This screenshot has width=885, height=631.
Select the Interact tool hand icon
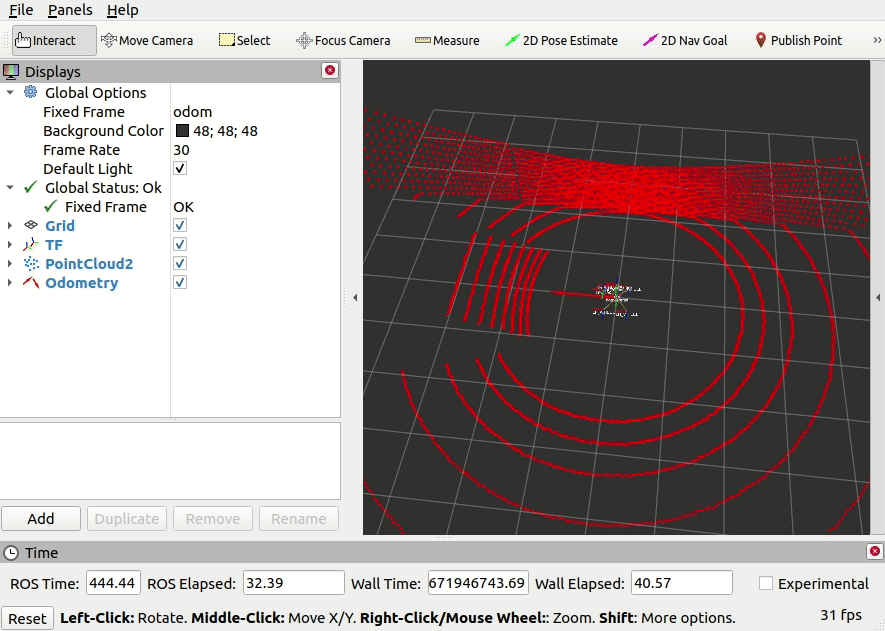(23, 40)
